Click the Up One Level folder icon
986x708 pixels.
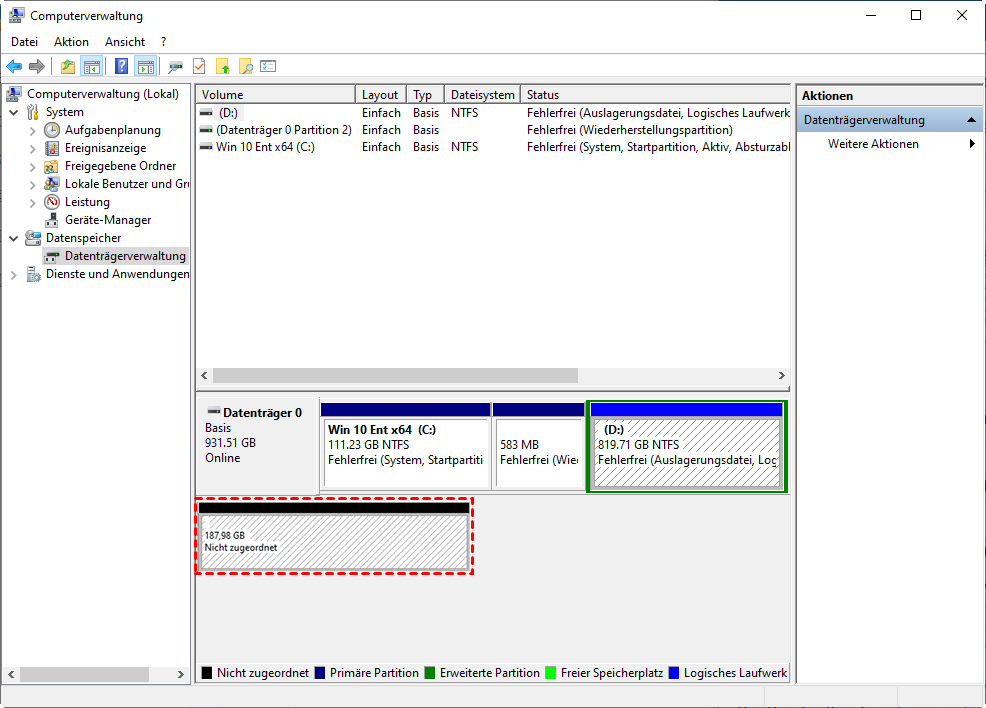(67, 67)
